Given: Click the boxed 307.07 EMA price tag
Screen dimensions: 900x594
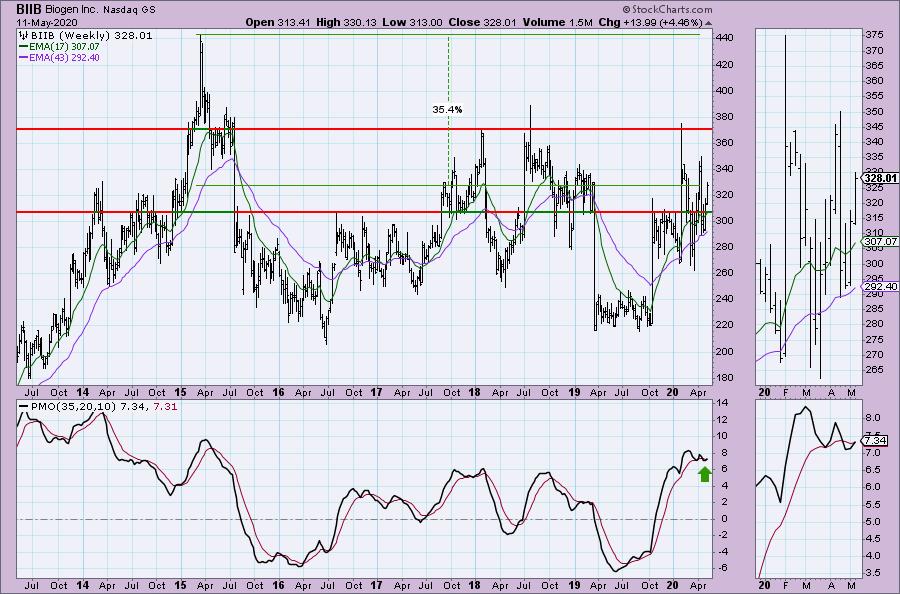Looking at the screenshot, I should pos(882,242).
